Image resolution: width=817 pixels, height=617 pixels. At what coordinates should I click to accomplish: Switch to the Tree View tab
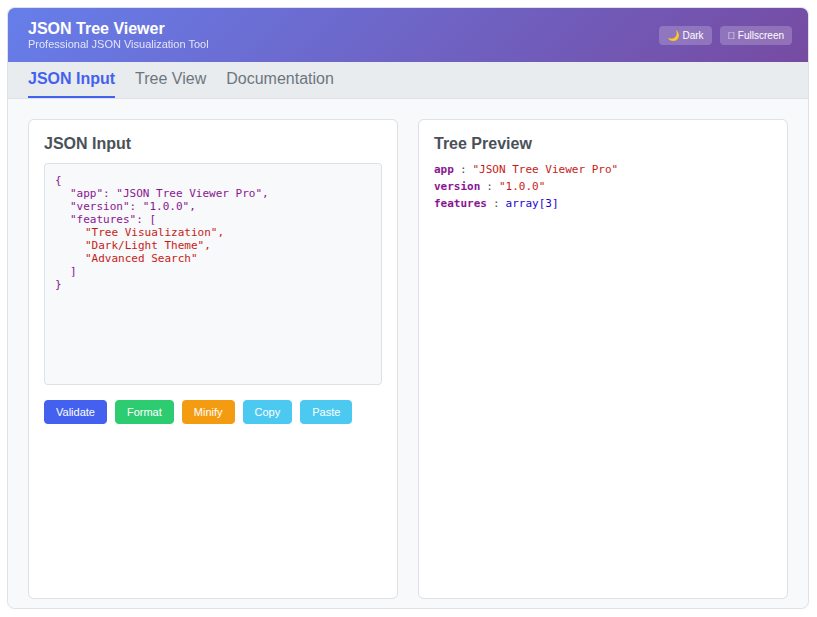(171, 79)
